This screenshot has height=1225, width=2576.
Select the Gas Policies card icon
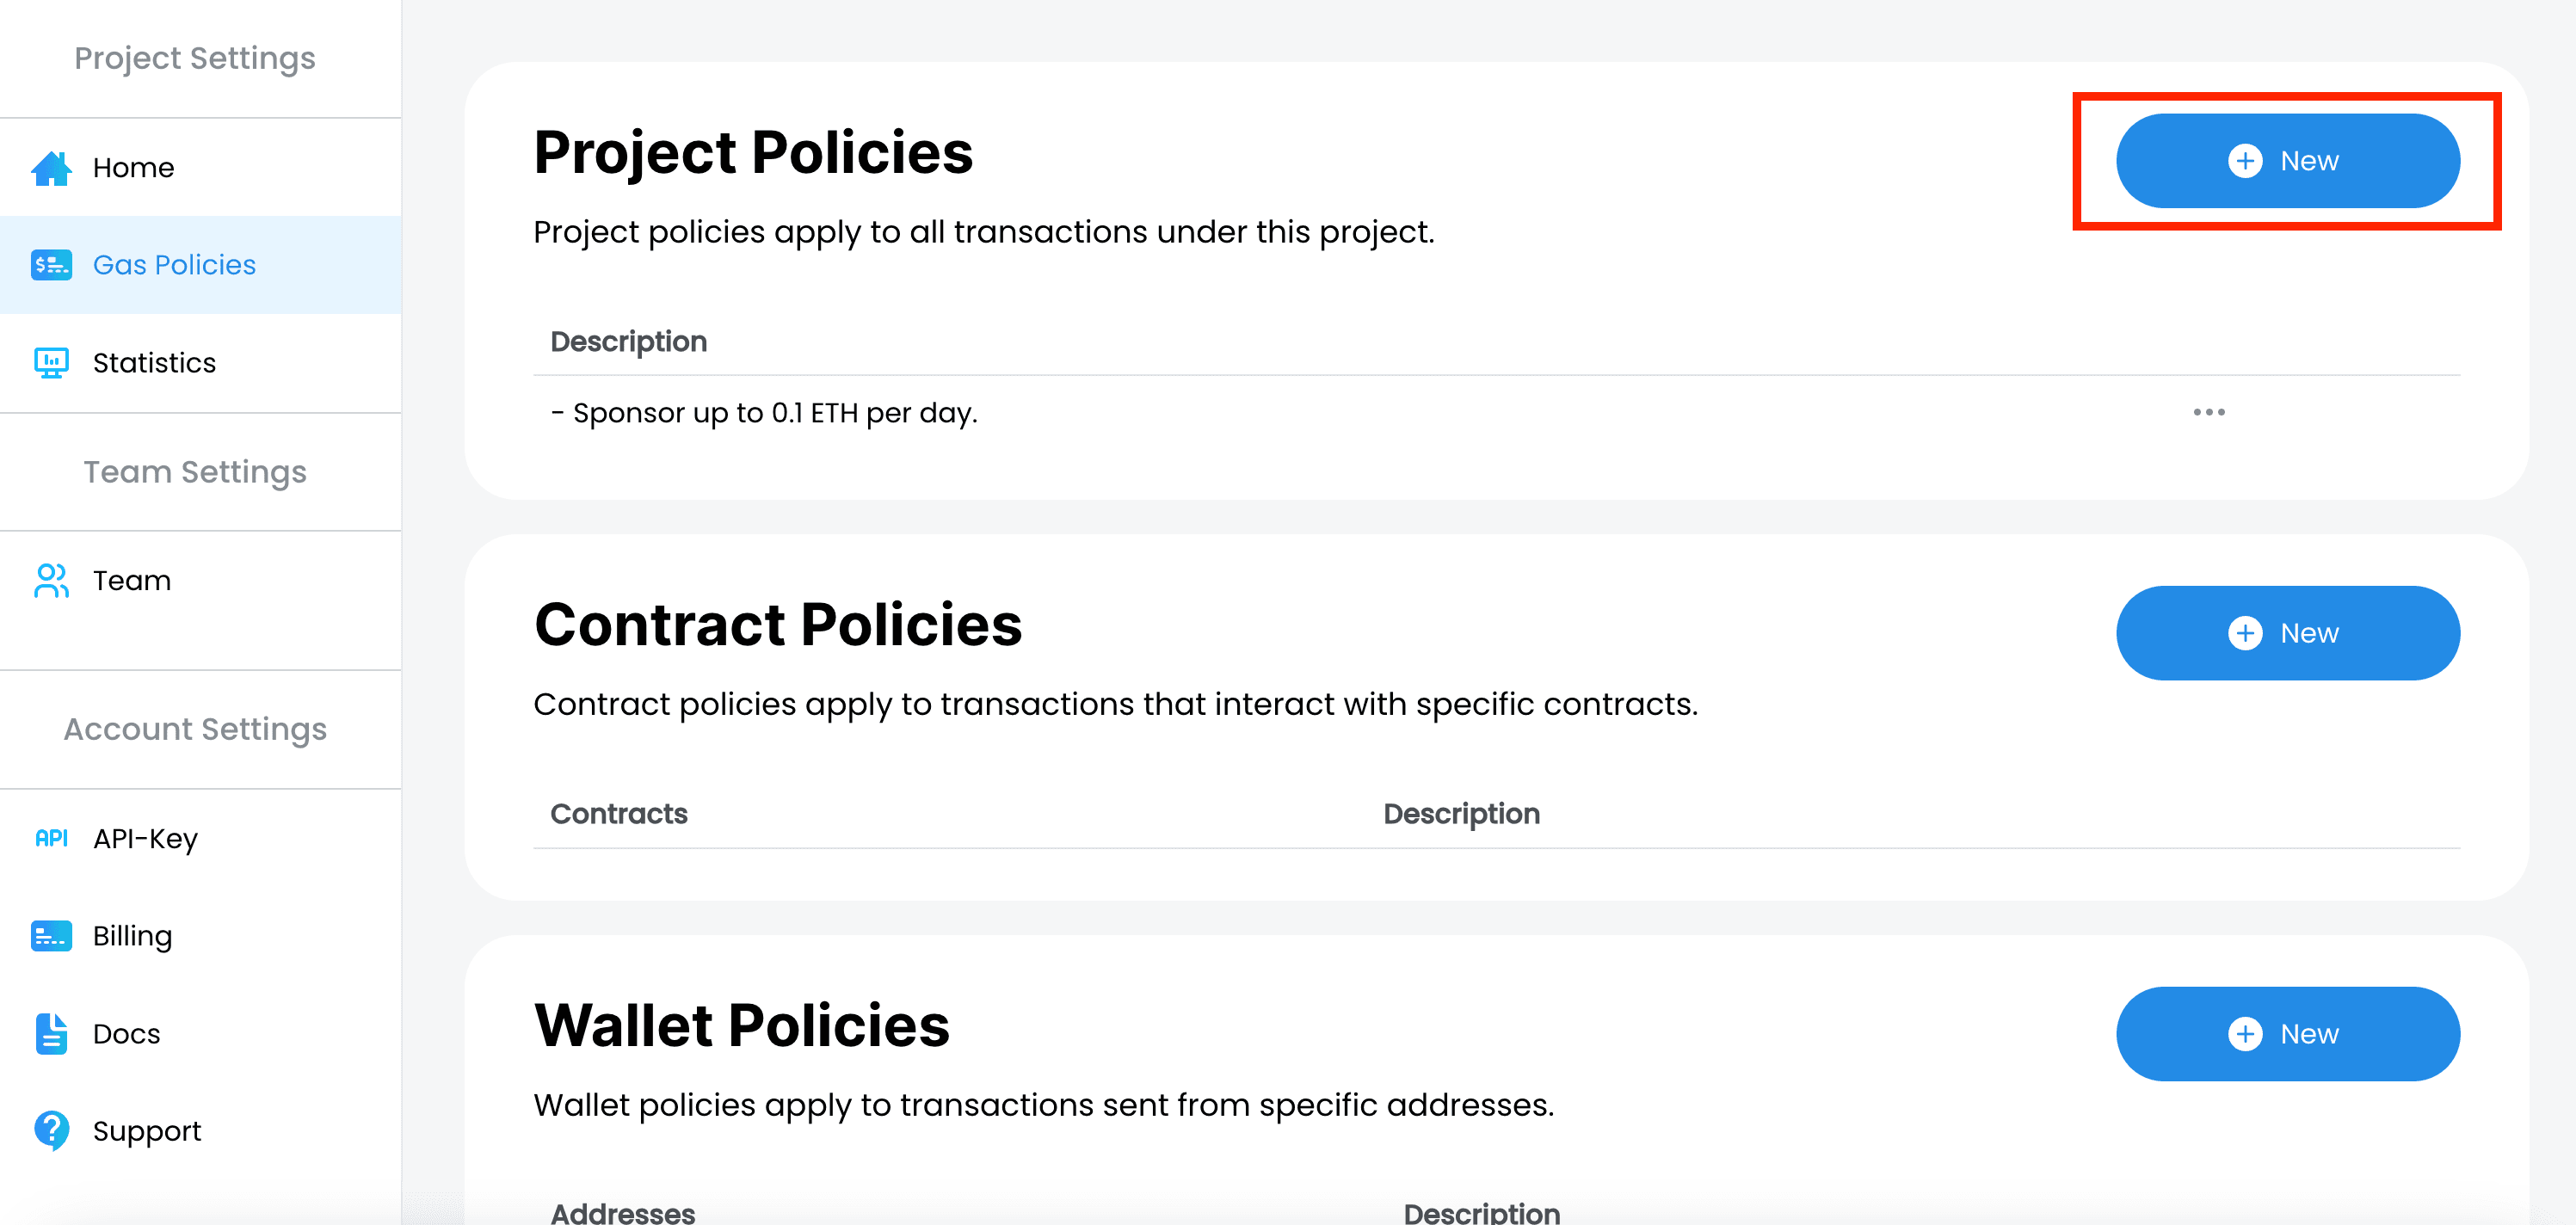(51, 265)
